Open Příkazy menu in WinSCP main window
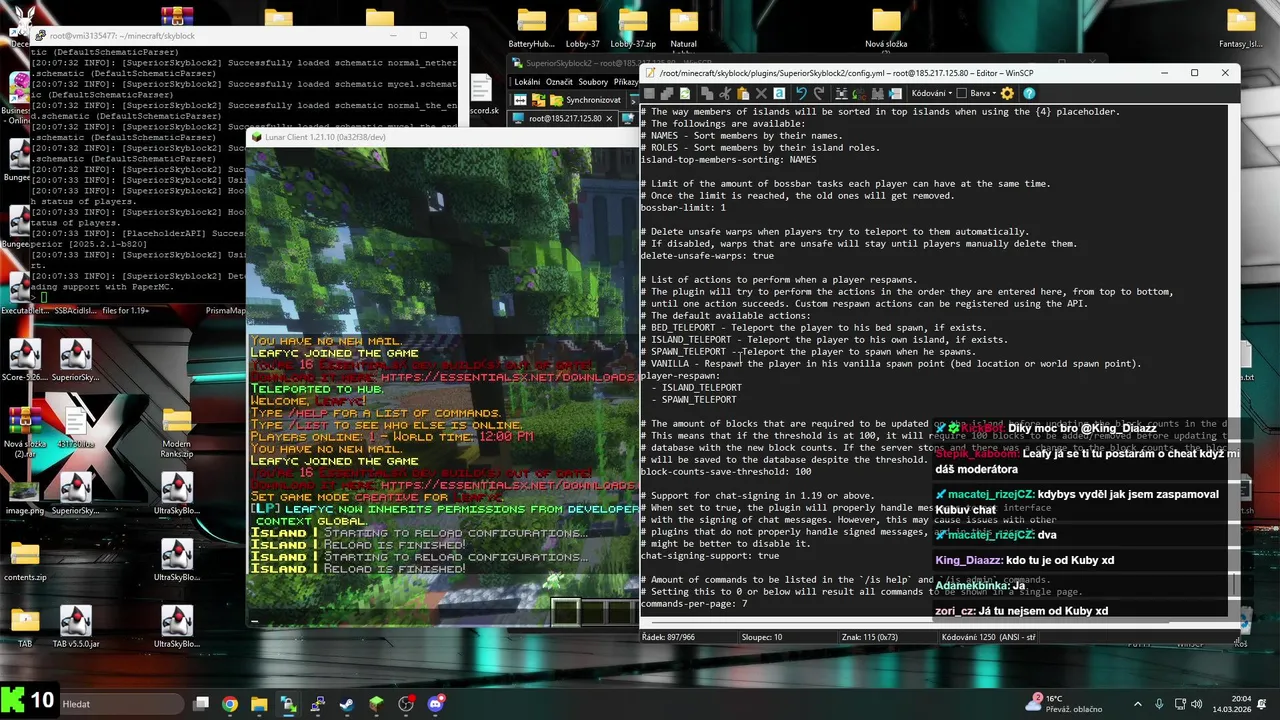 point(626,82)
